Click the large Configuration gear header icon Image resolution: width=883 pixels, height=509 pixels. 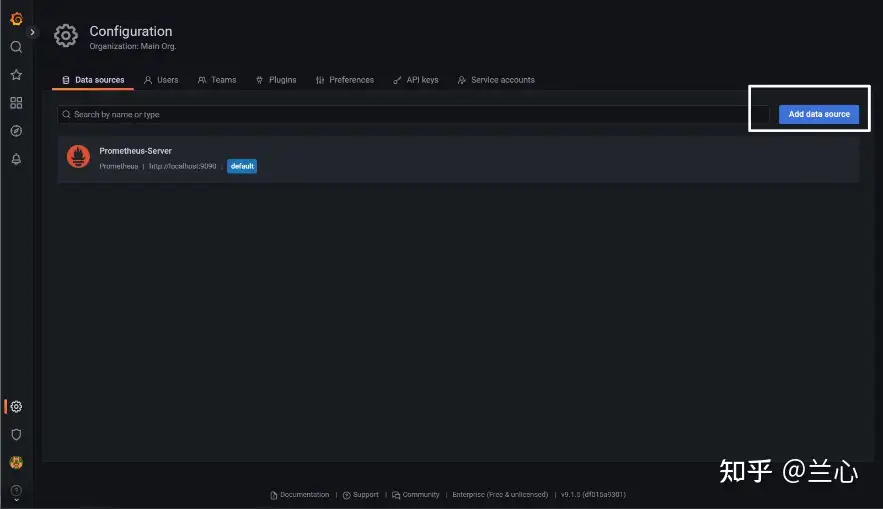[66, 35]
